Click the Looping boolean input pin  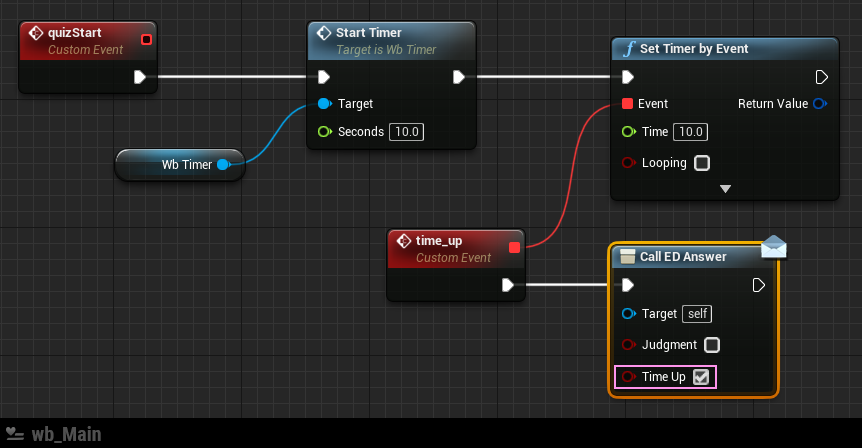[x=628, y=163]
